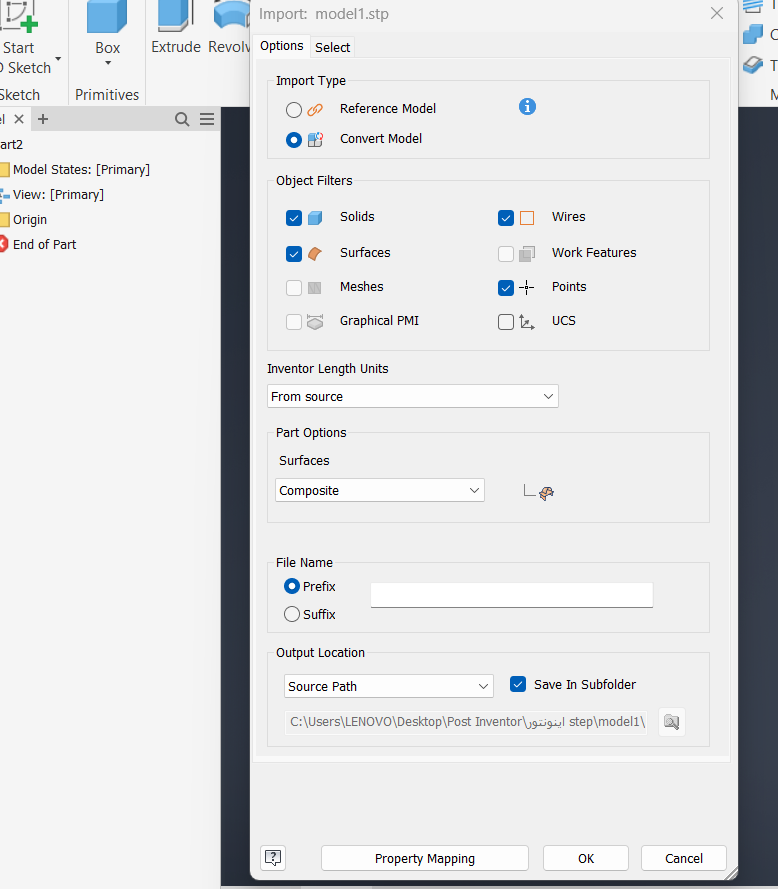Close the Import model1.stp dialog
Viewport: 778px width, 889px height.
(717, 14)
